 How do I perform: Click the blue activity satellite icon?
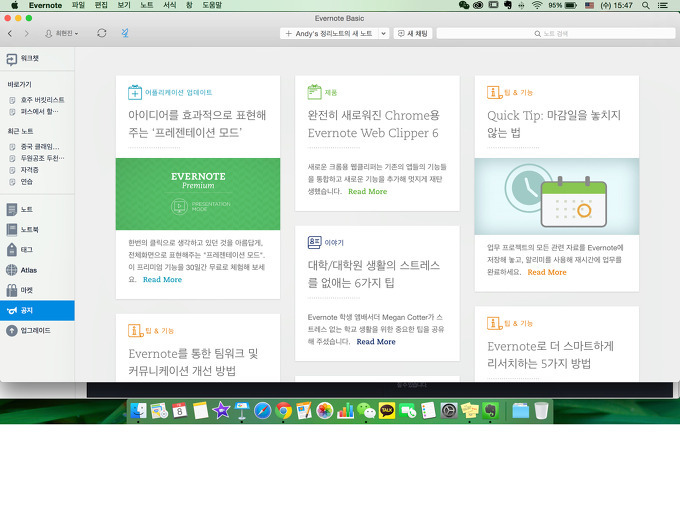pyautogui.click(x=125, y=33)
